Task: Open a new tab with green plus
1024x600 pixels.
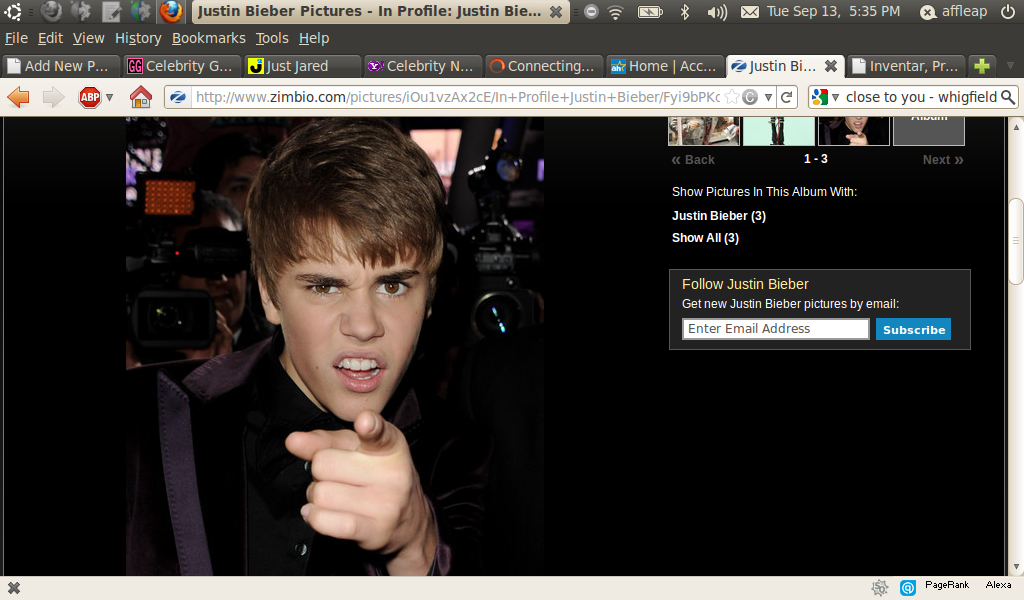Action: pyautogui.click(x=982, y=66)
